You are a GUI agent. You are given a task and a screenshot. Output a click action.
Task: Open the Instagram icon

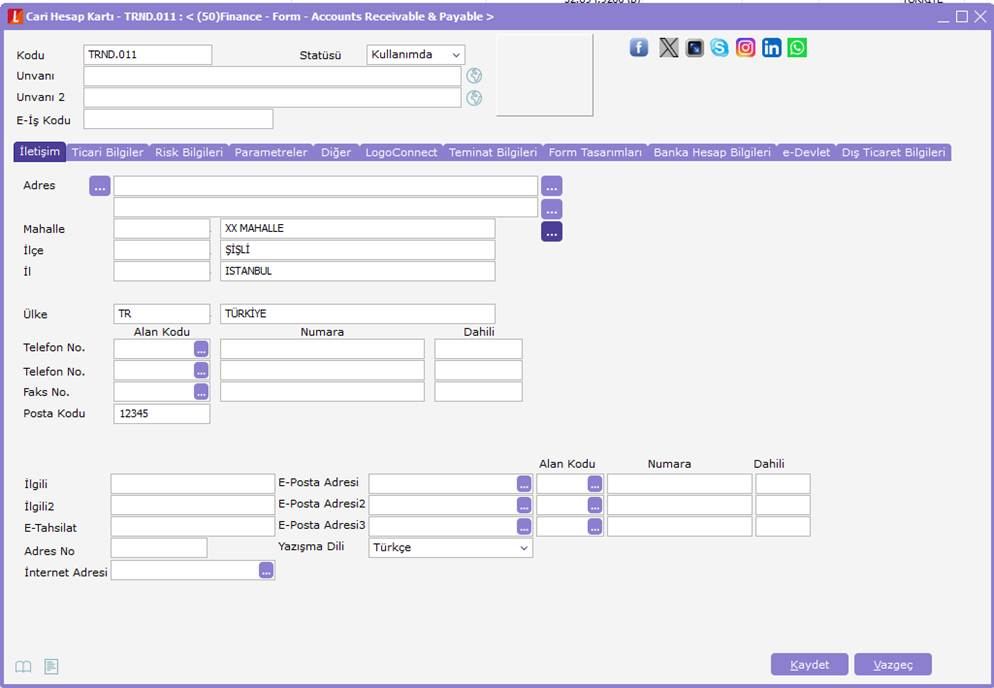[746, 48]
